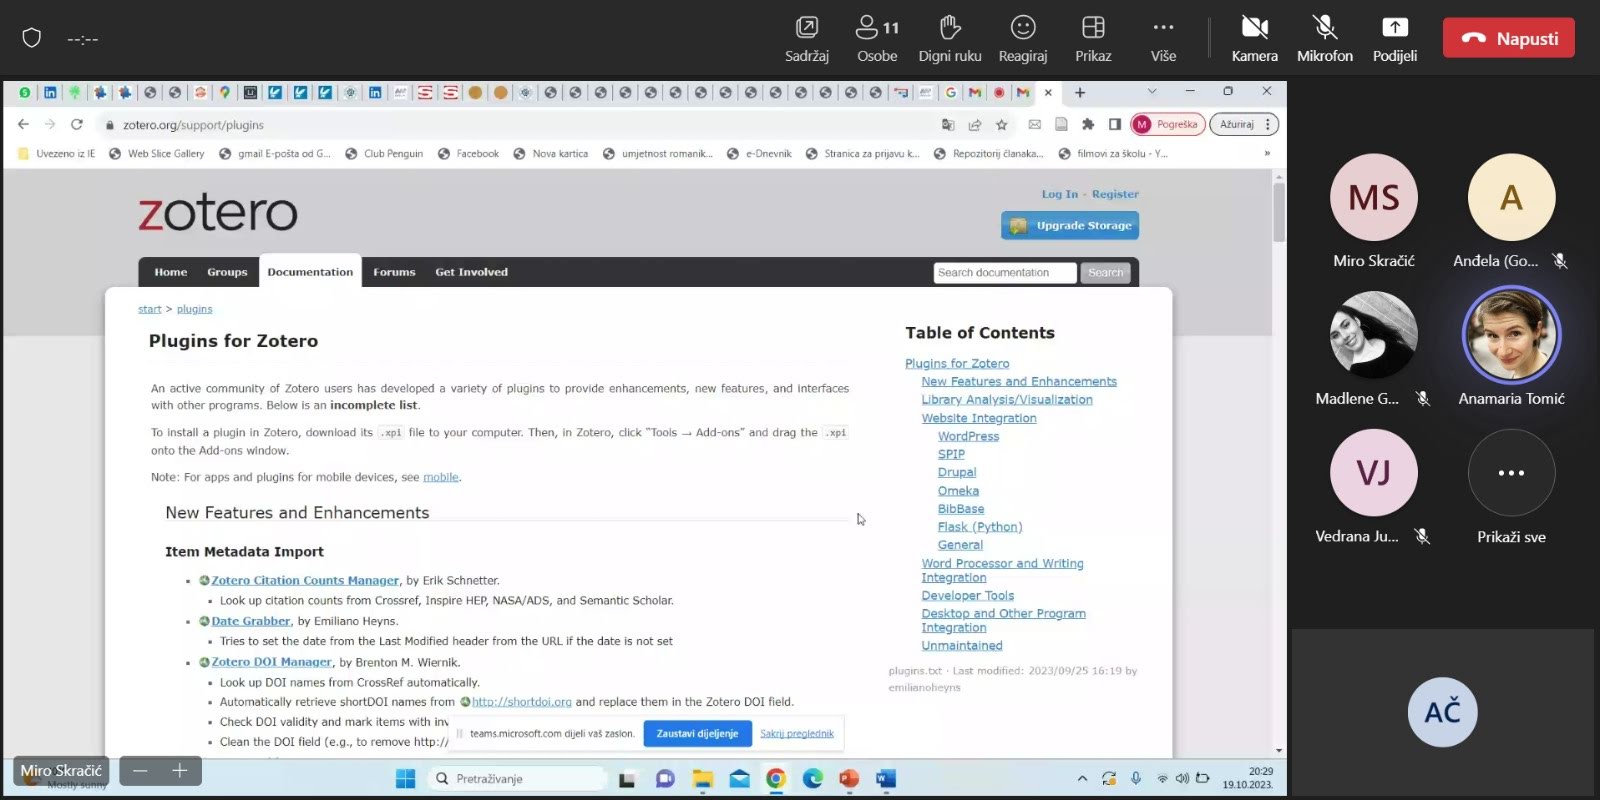Toggle the Kamera on or off

coord(1254,39)
